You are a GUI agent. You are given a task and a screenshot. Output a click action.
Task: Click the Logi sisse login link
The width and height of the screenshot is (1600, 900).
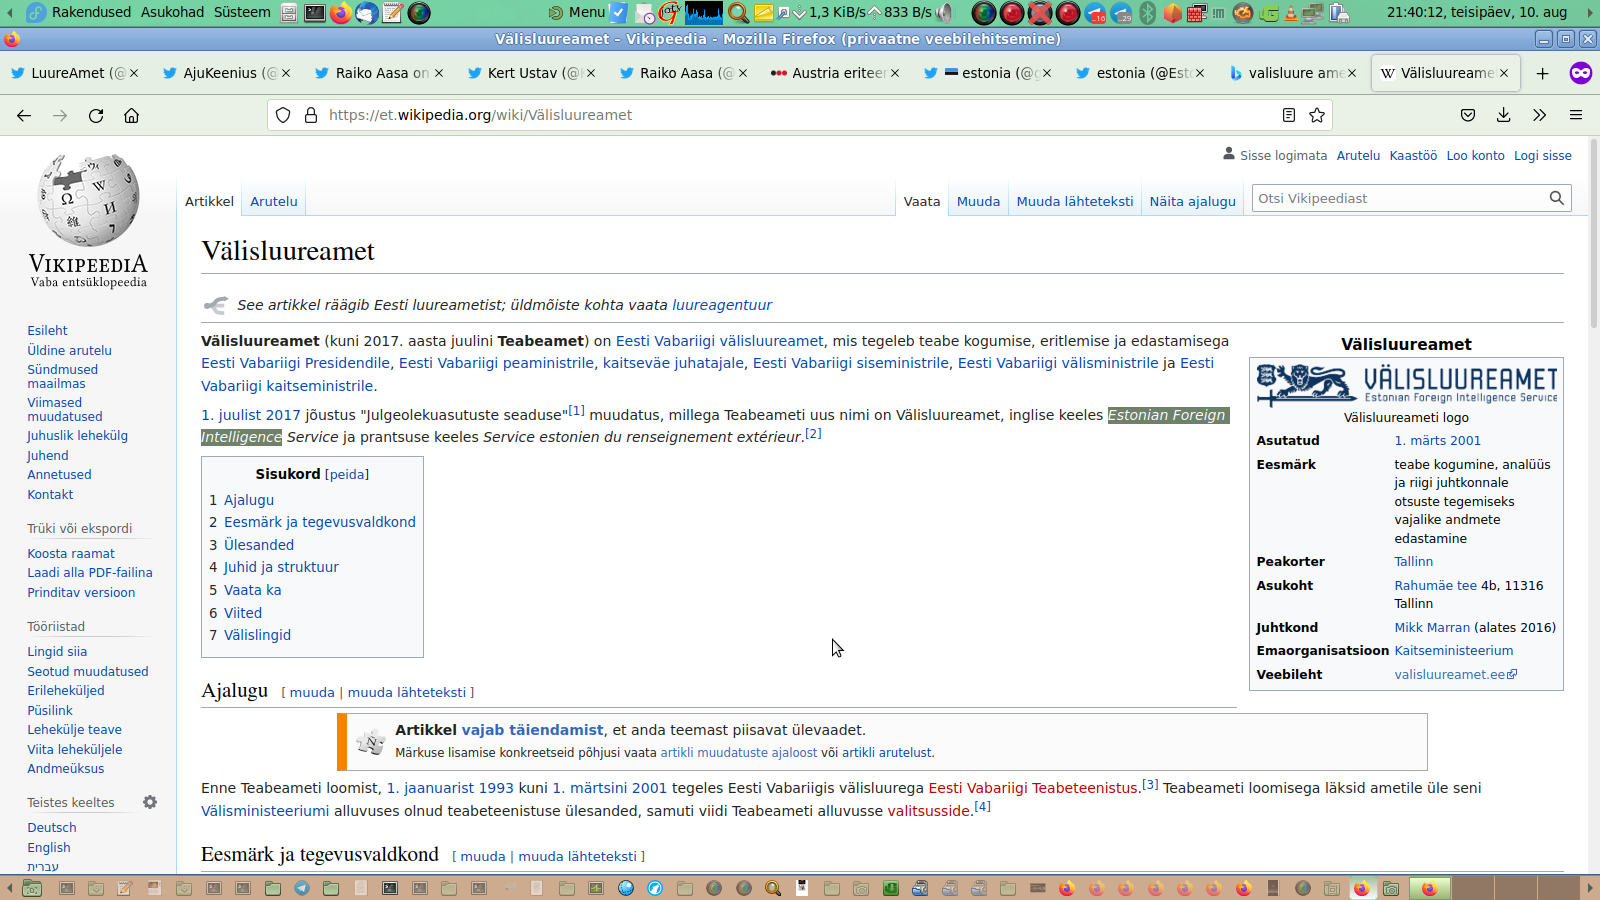point(1542,155)
